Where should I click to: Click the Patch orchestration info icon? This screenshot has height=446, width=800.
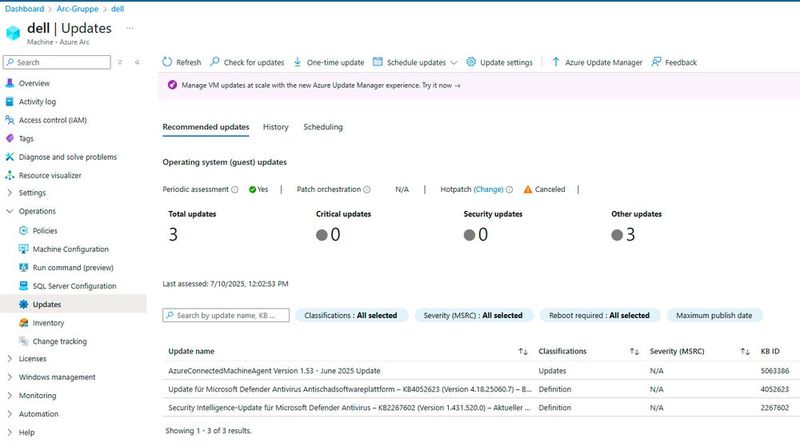coord(367,189)
